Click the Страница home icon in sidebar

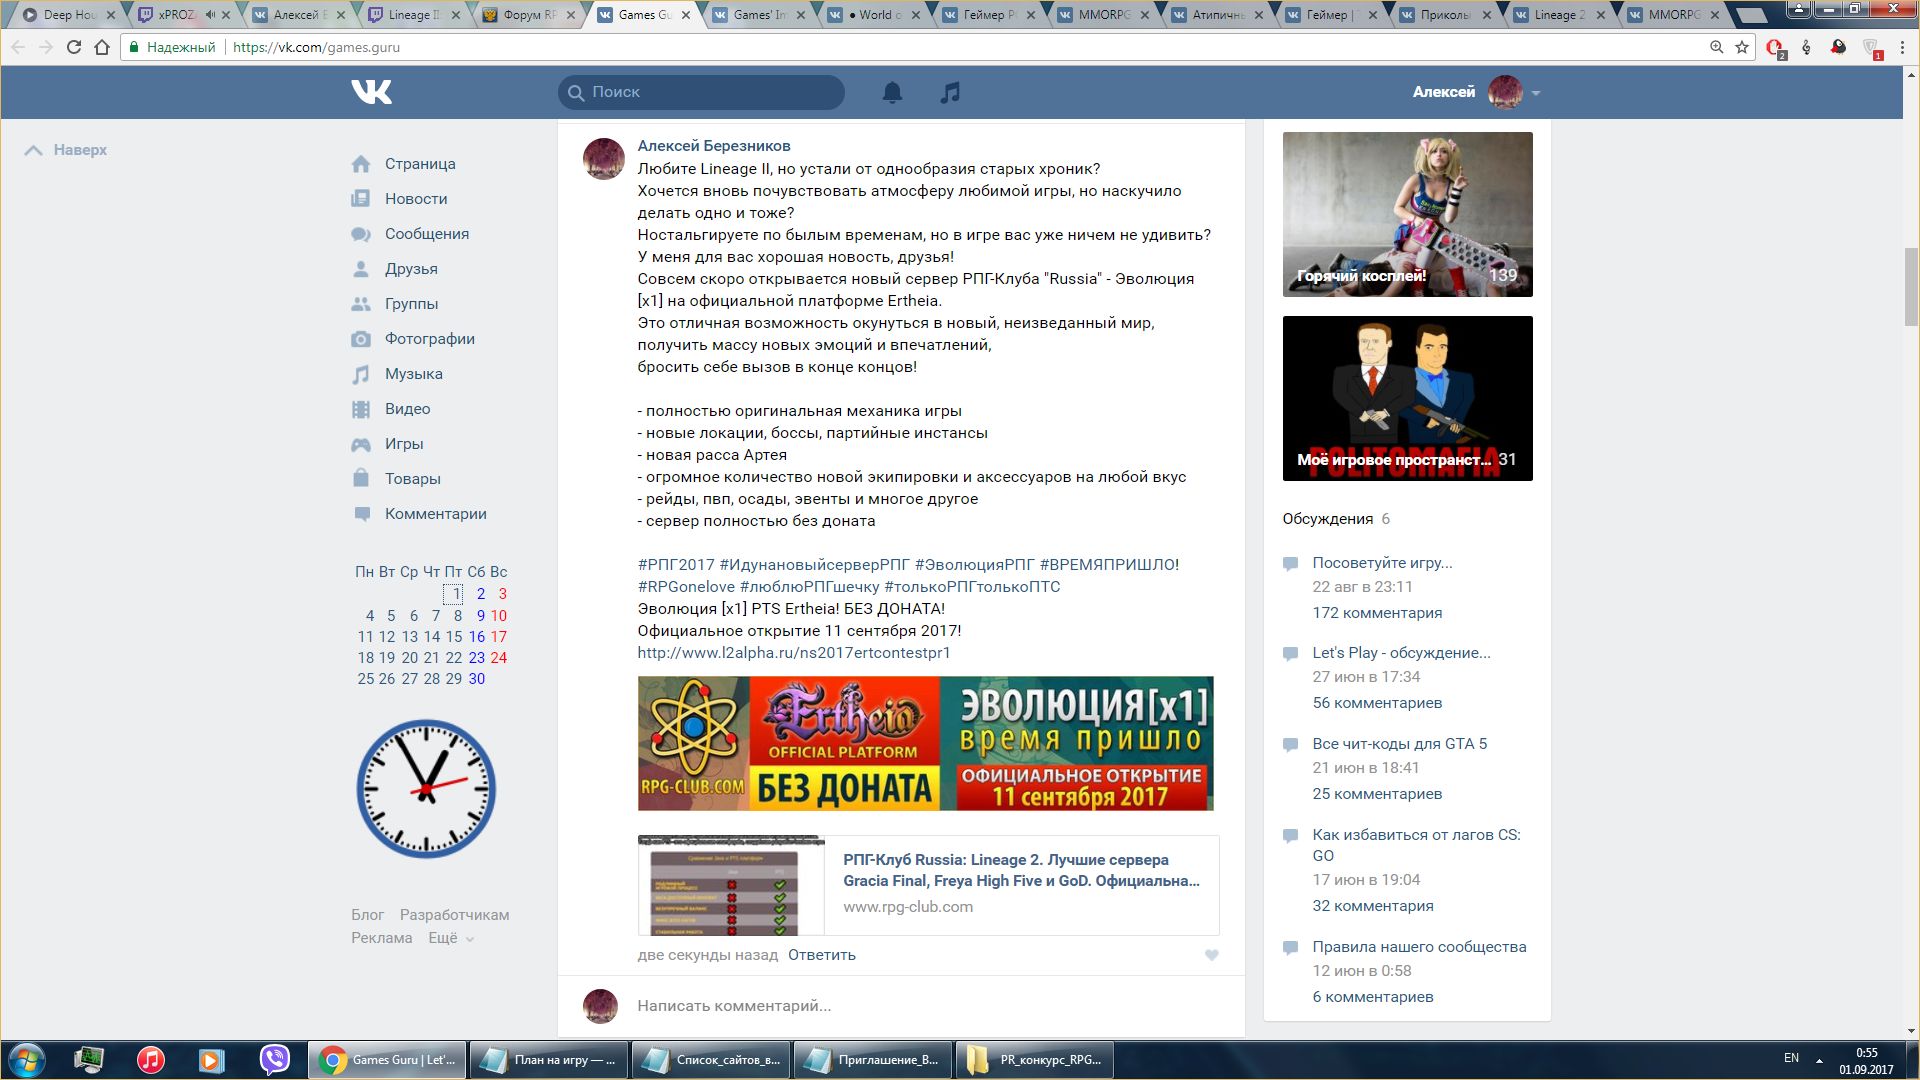[x=361, y=164]
